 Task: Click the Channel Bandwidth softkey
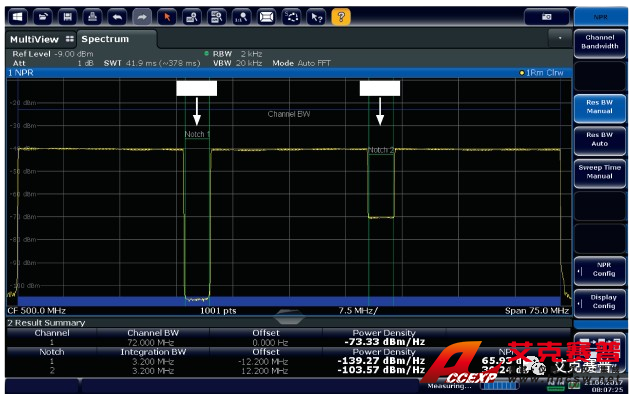[x=599, y=42]
